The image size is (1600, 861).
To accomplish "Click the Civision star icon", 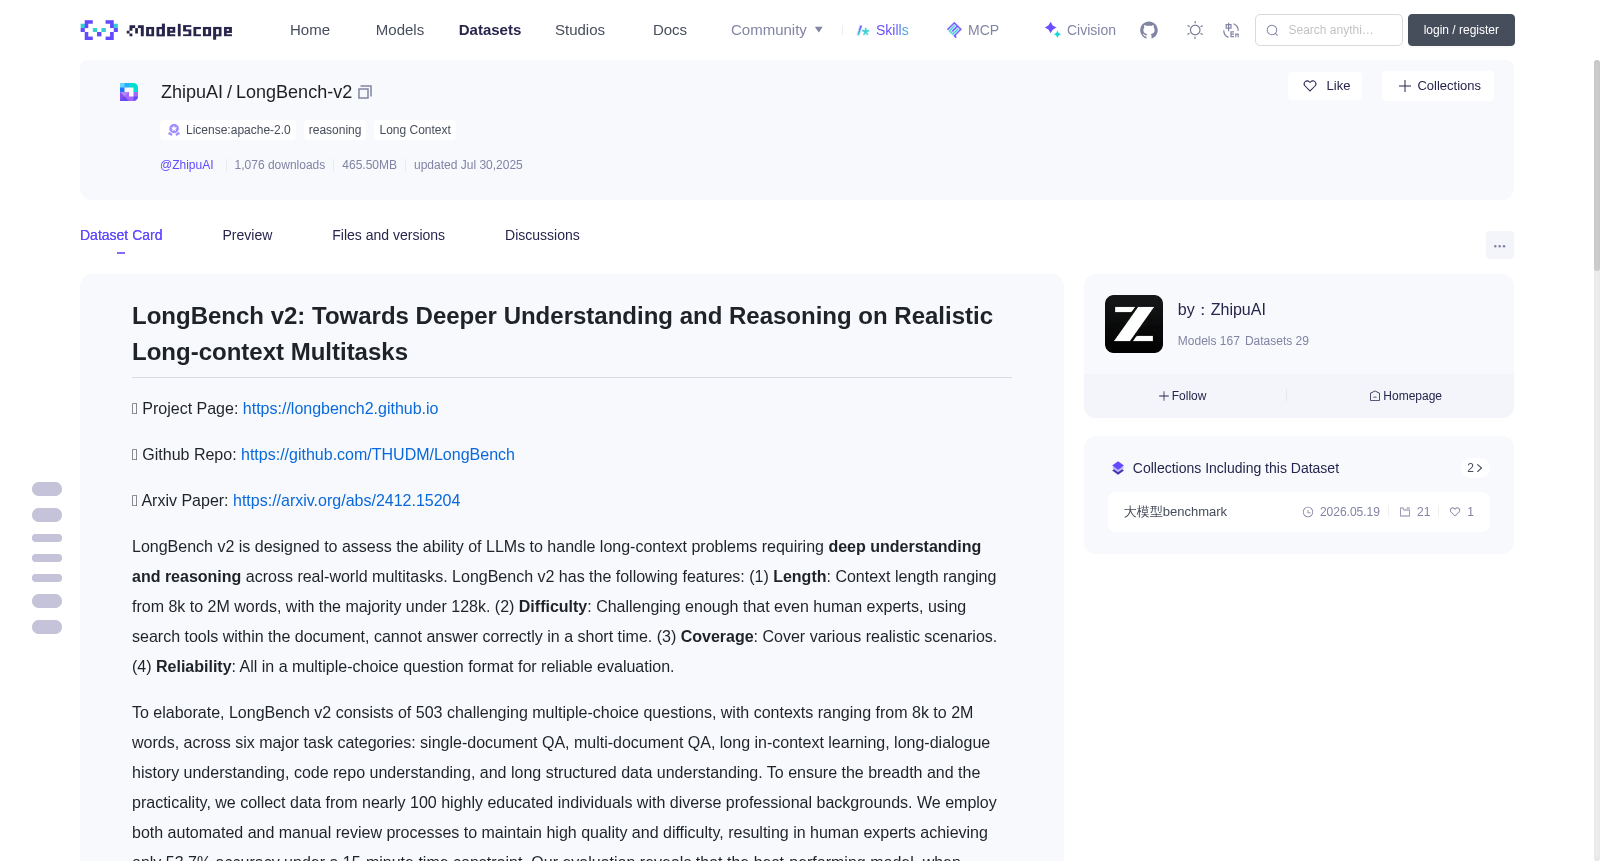I will (1052, 30).
